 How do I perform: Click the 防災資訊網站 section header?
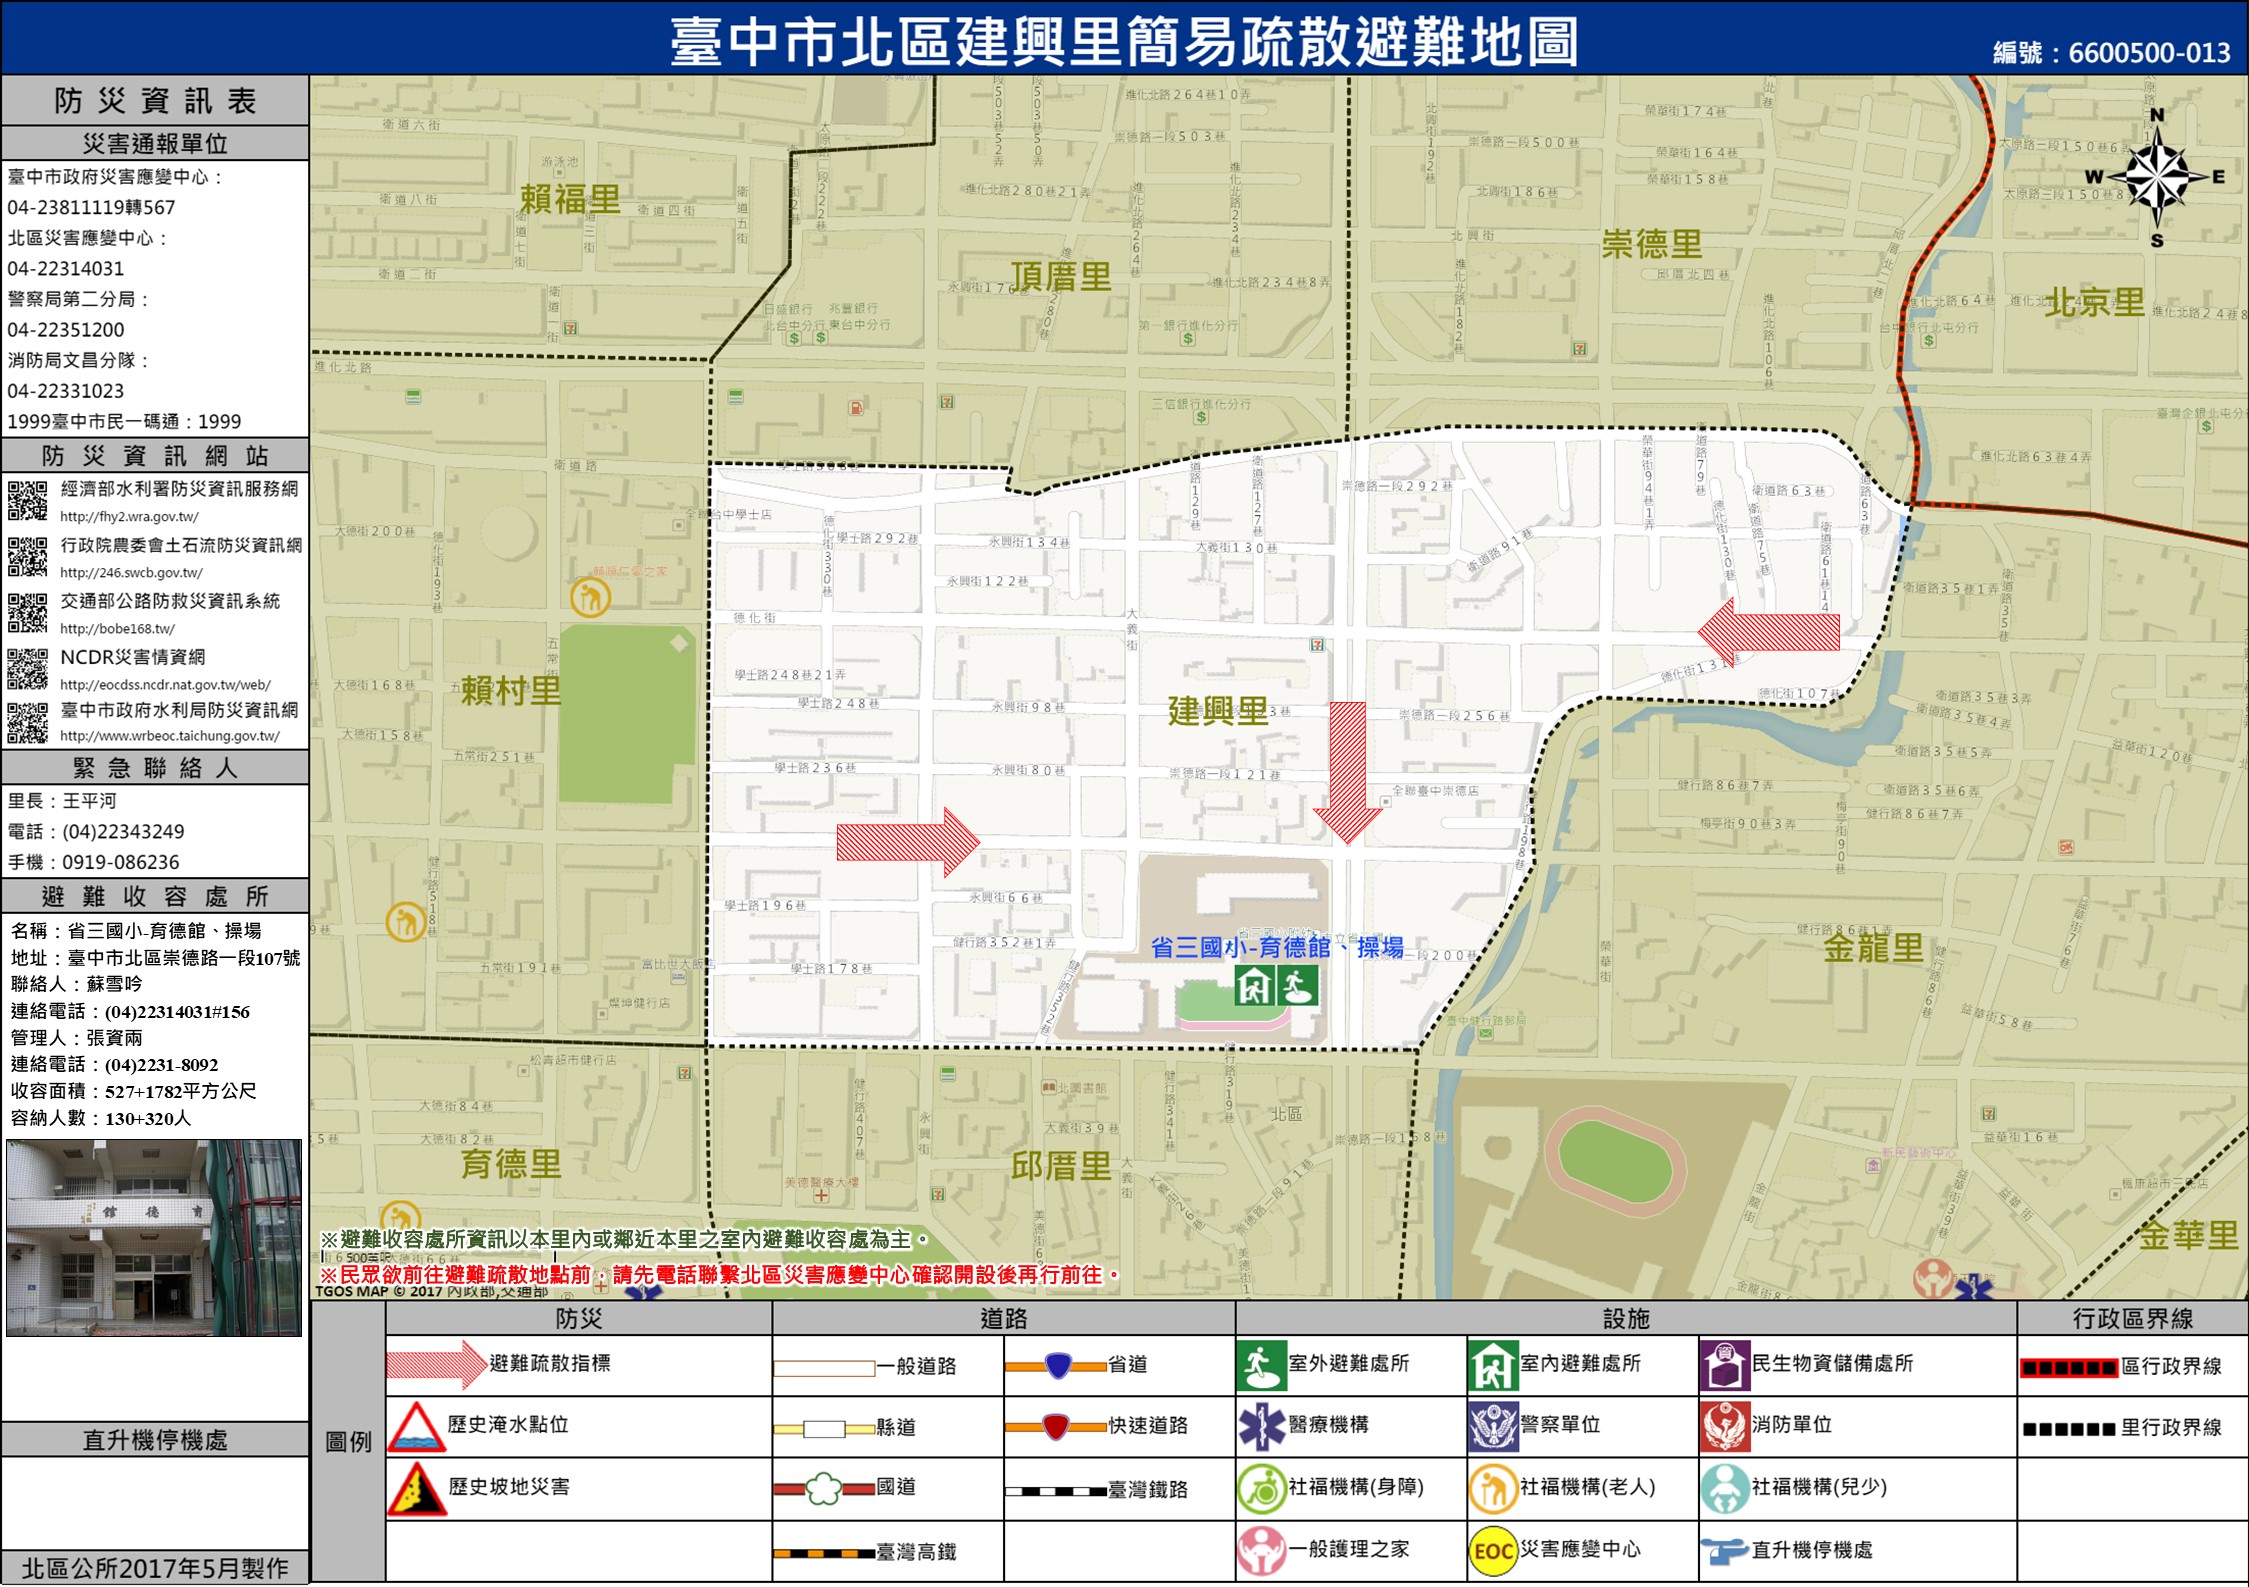pos(155,456)
